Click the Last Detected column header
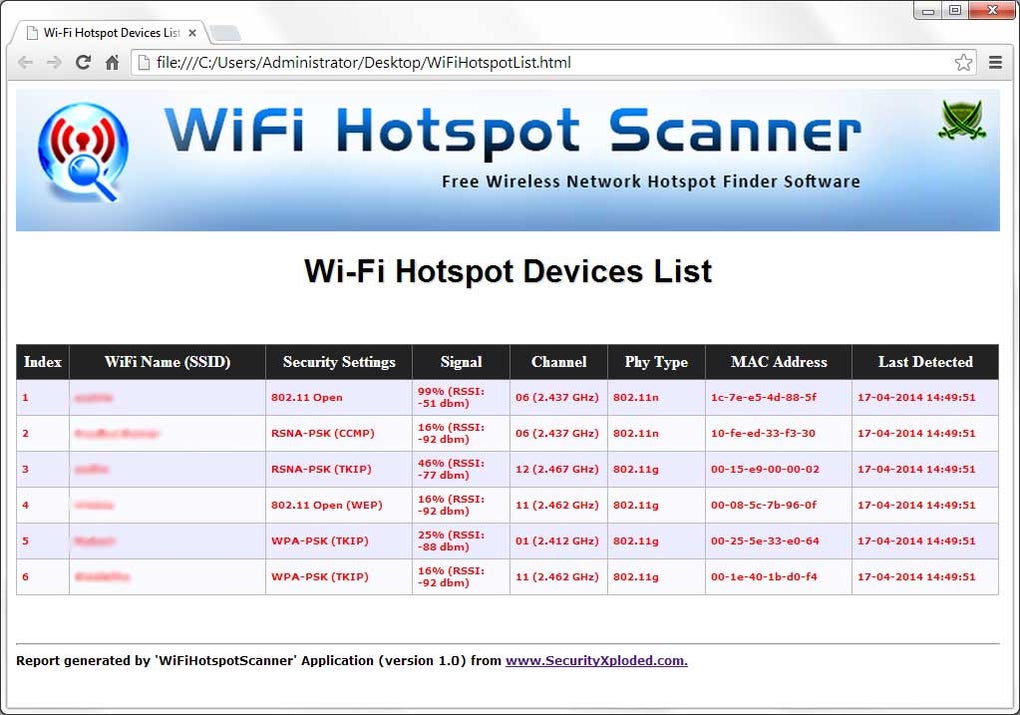Viewport: 1020px width, 715px height. pos(925,362)
